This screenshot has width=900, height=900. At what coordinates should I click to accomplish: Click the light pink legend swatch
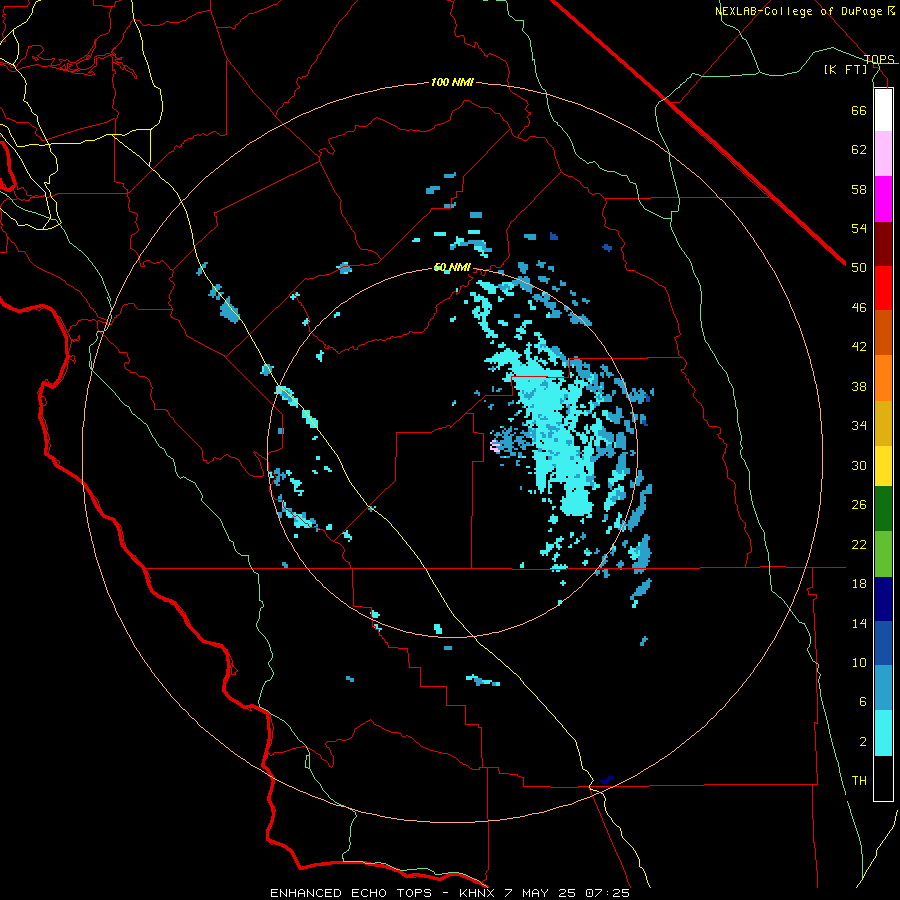883,154
